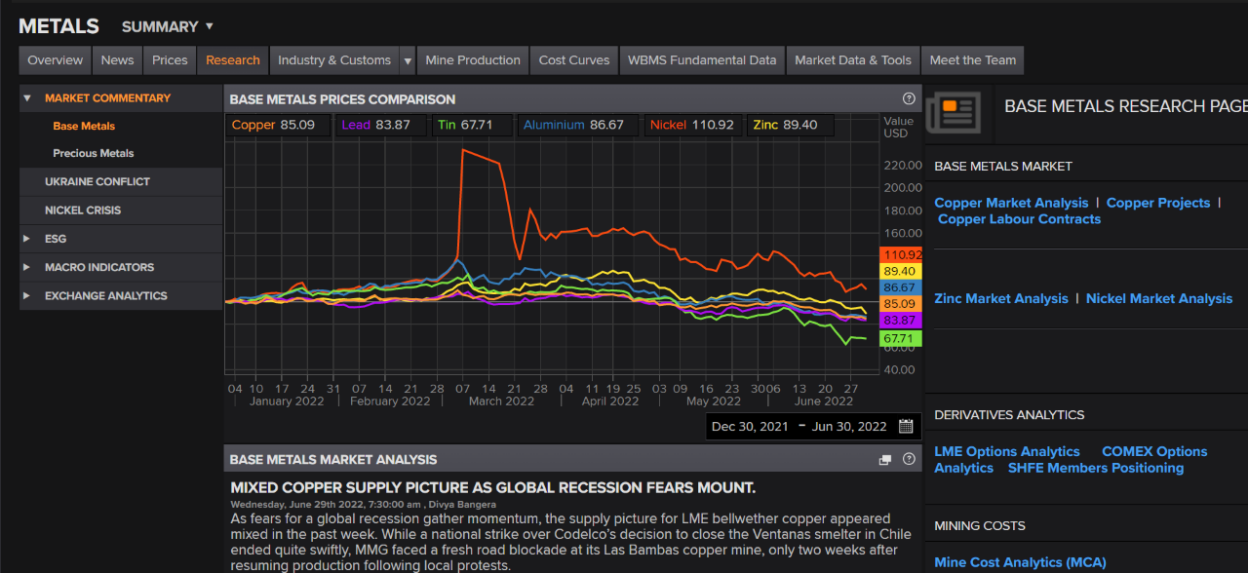Image resolution: width=1248 pixels, height=573 pixels.
Task: Click the purple 83.87 value tag on chart axis
Action: click(900, 320)
